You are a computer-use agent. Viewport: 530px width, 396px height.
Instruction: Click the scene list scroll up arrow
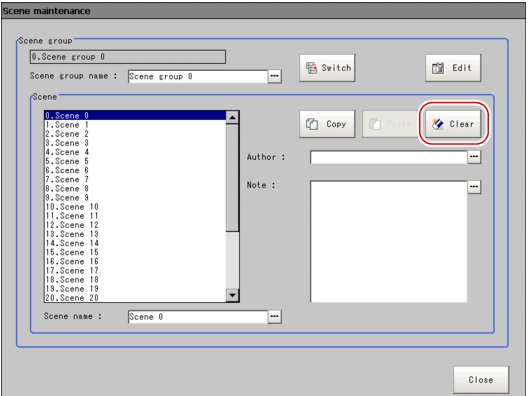click(x=232, y=117)
